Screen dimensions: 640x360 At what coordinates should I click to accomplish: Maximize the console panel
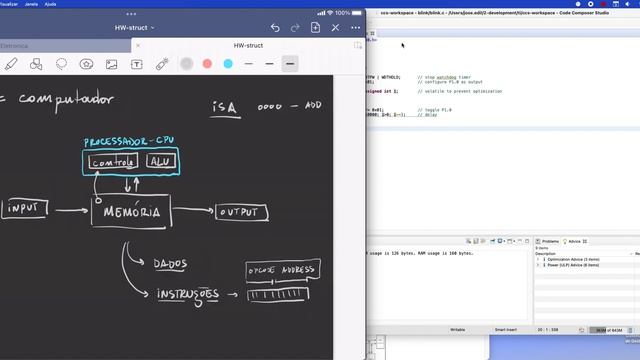pos(527,241)
